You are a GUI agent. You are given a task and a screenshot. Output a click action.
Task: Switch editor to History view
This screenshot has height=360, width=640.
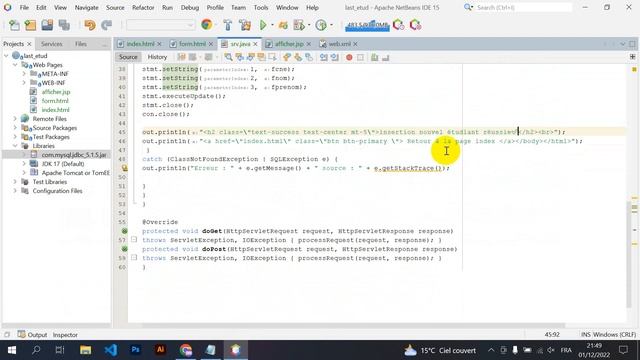[x=157, y=57]
